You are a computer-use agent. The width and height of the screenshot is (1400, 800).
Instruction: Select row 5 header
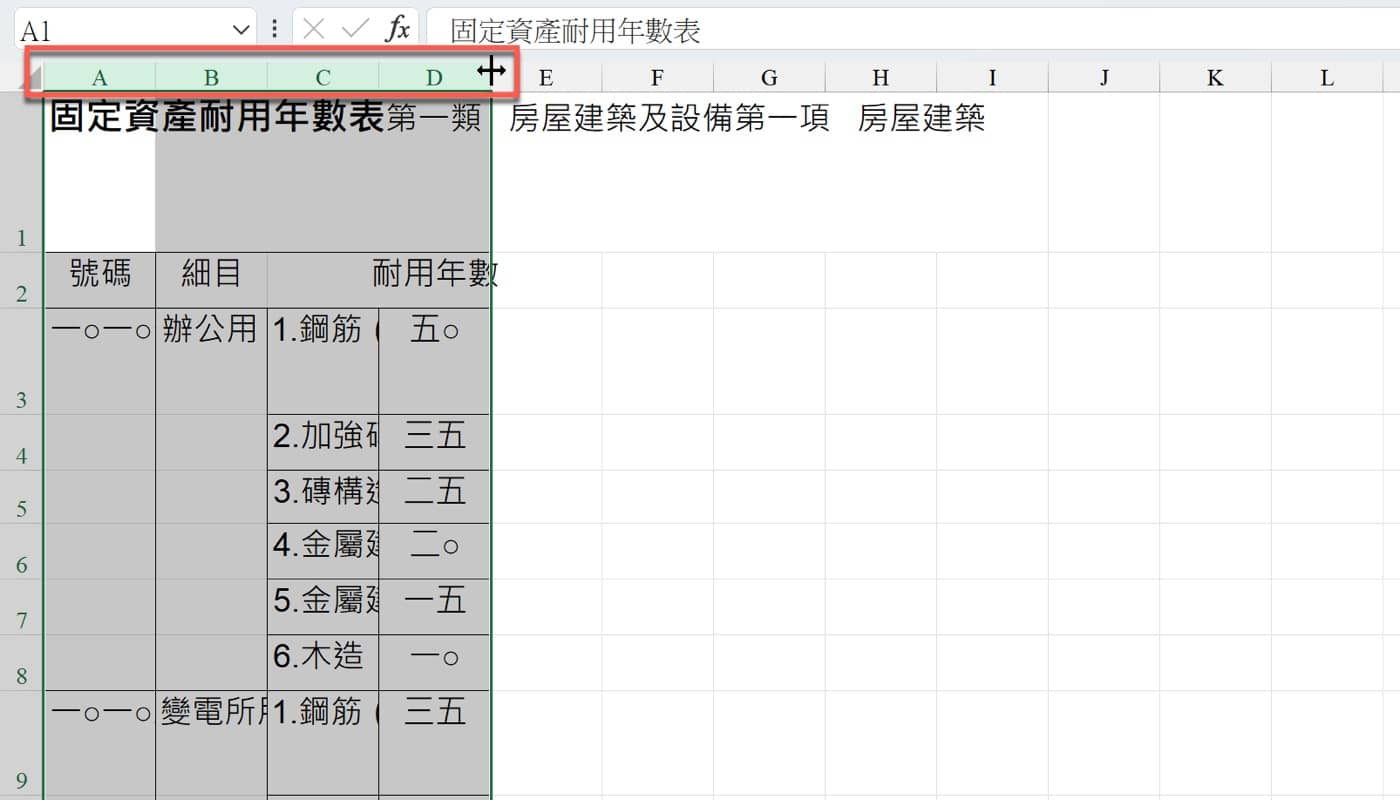22,497
